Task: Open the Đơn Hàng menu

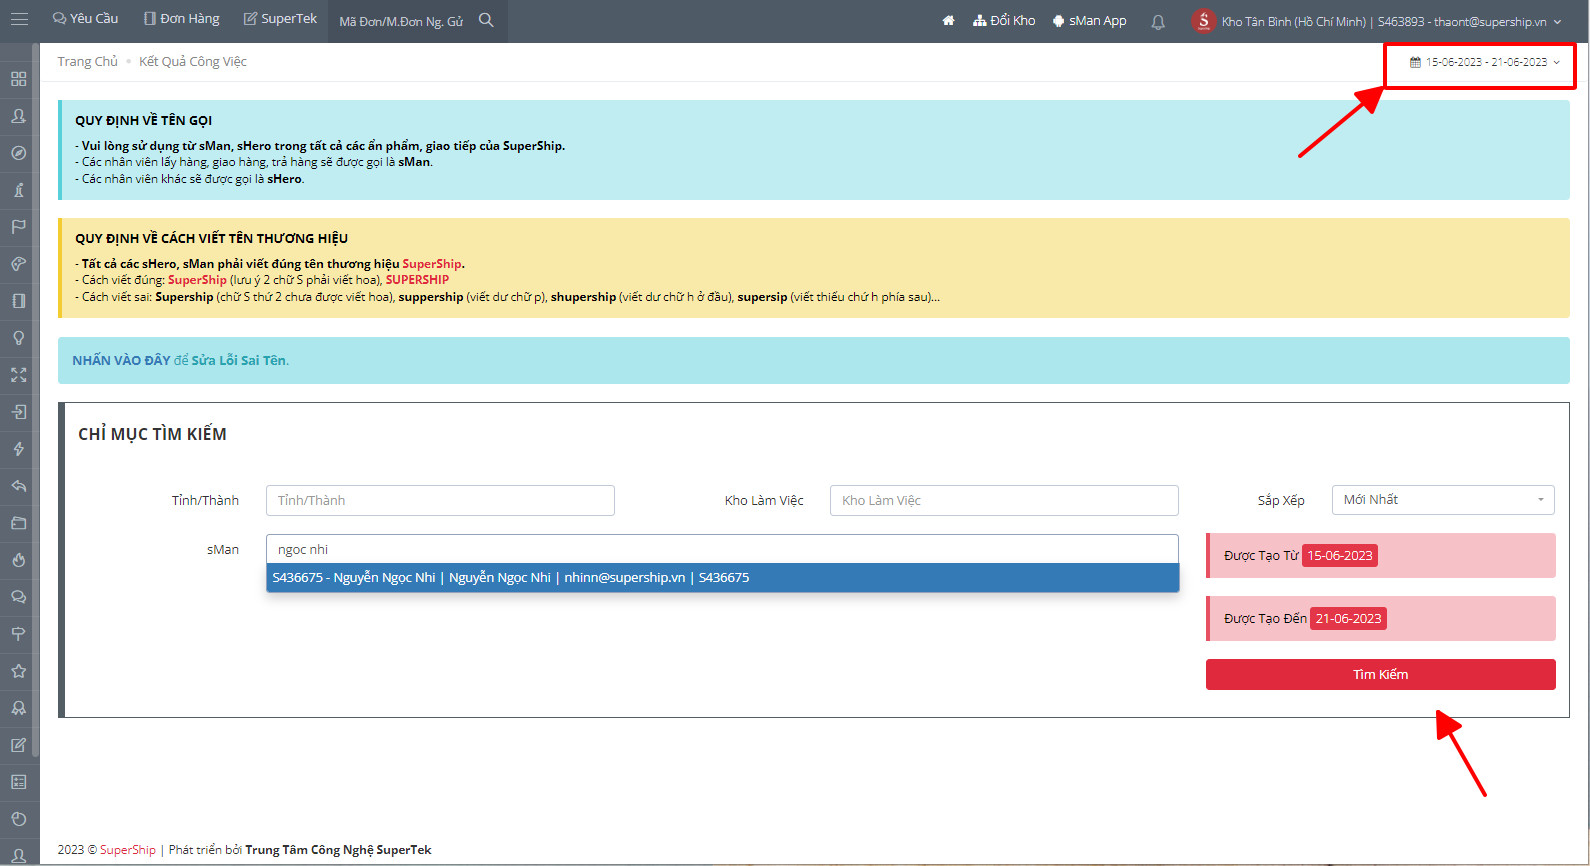Action: (181, 19)
